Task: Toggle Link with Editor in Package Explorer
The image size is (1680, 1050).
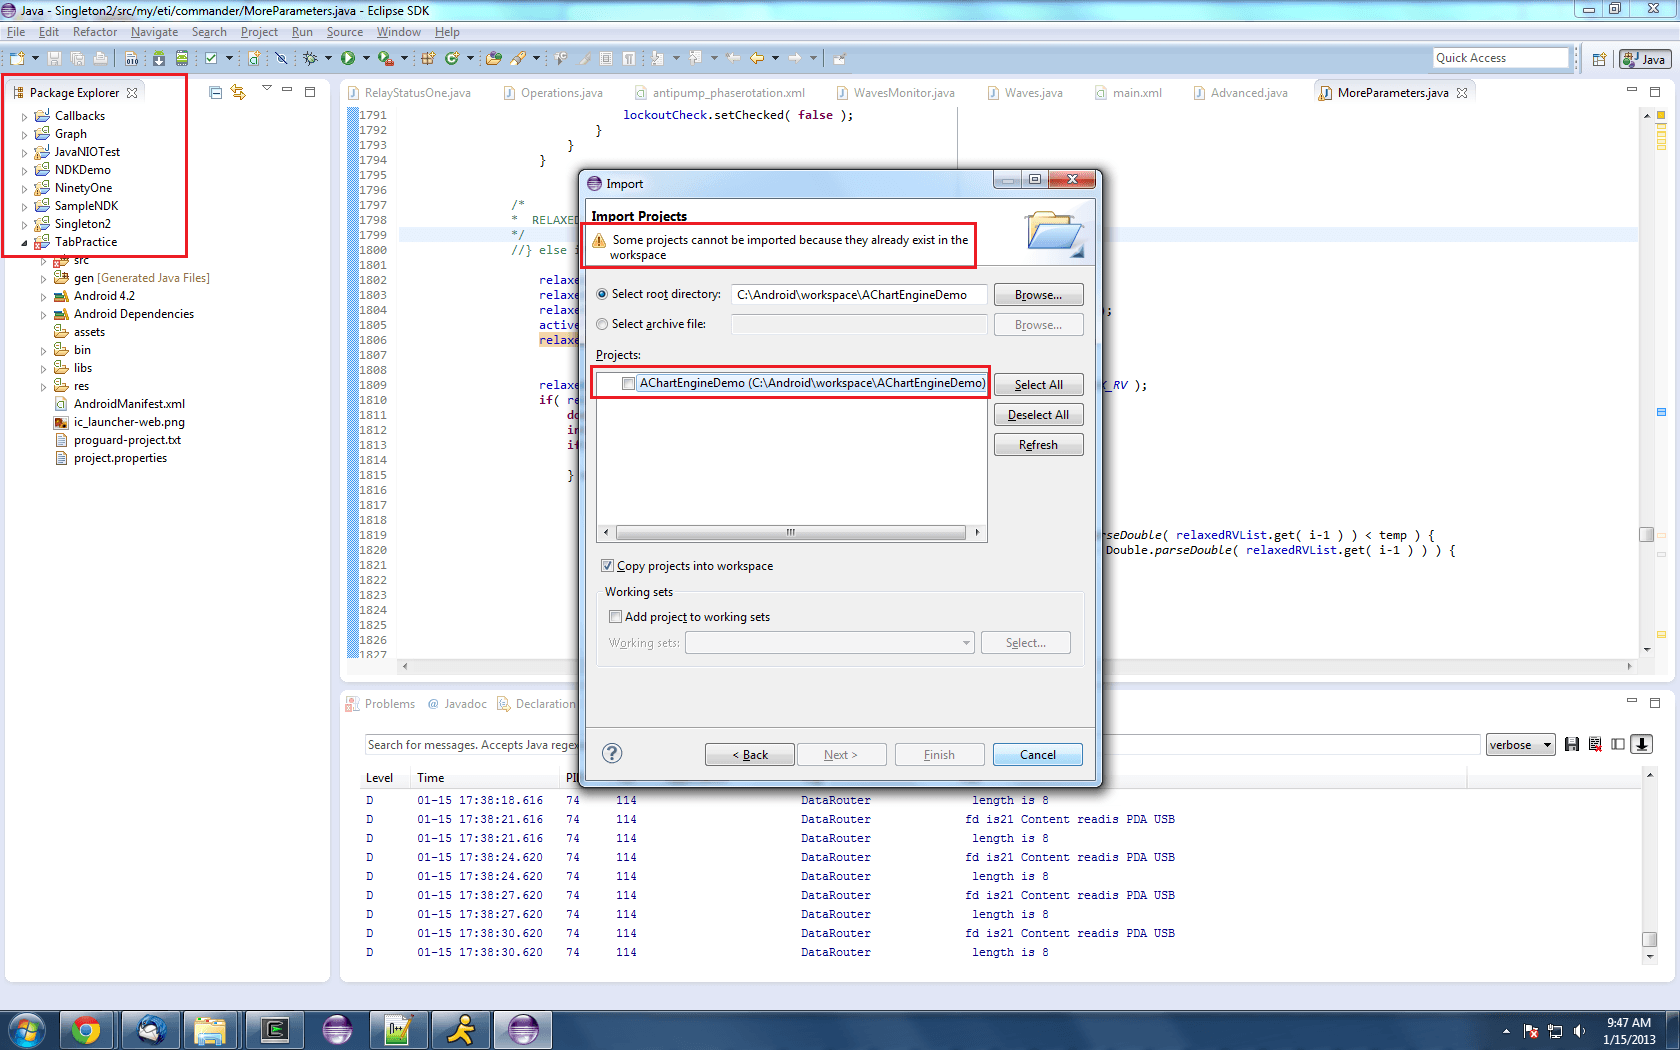Action: tap(238, 92)
